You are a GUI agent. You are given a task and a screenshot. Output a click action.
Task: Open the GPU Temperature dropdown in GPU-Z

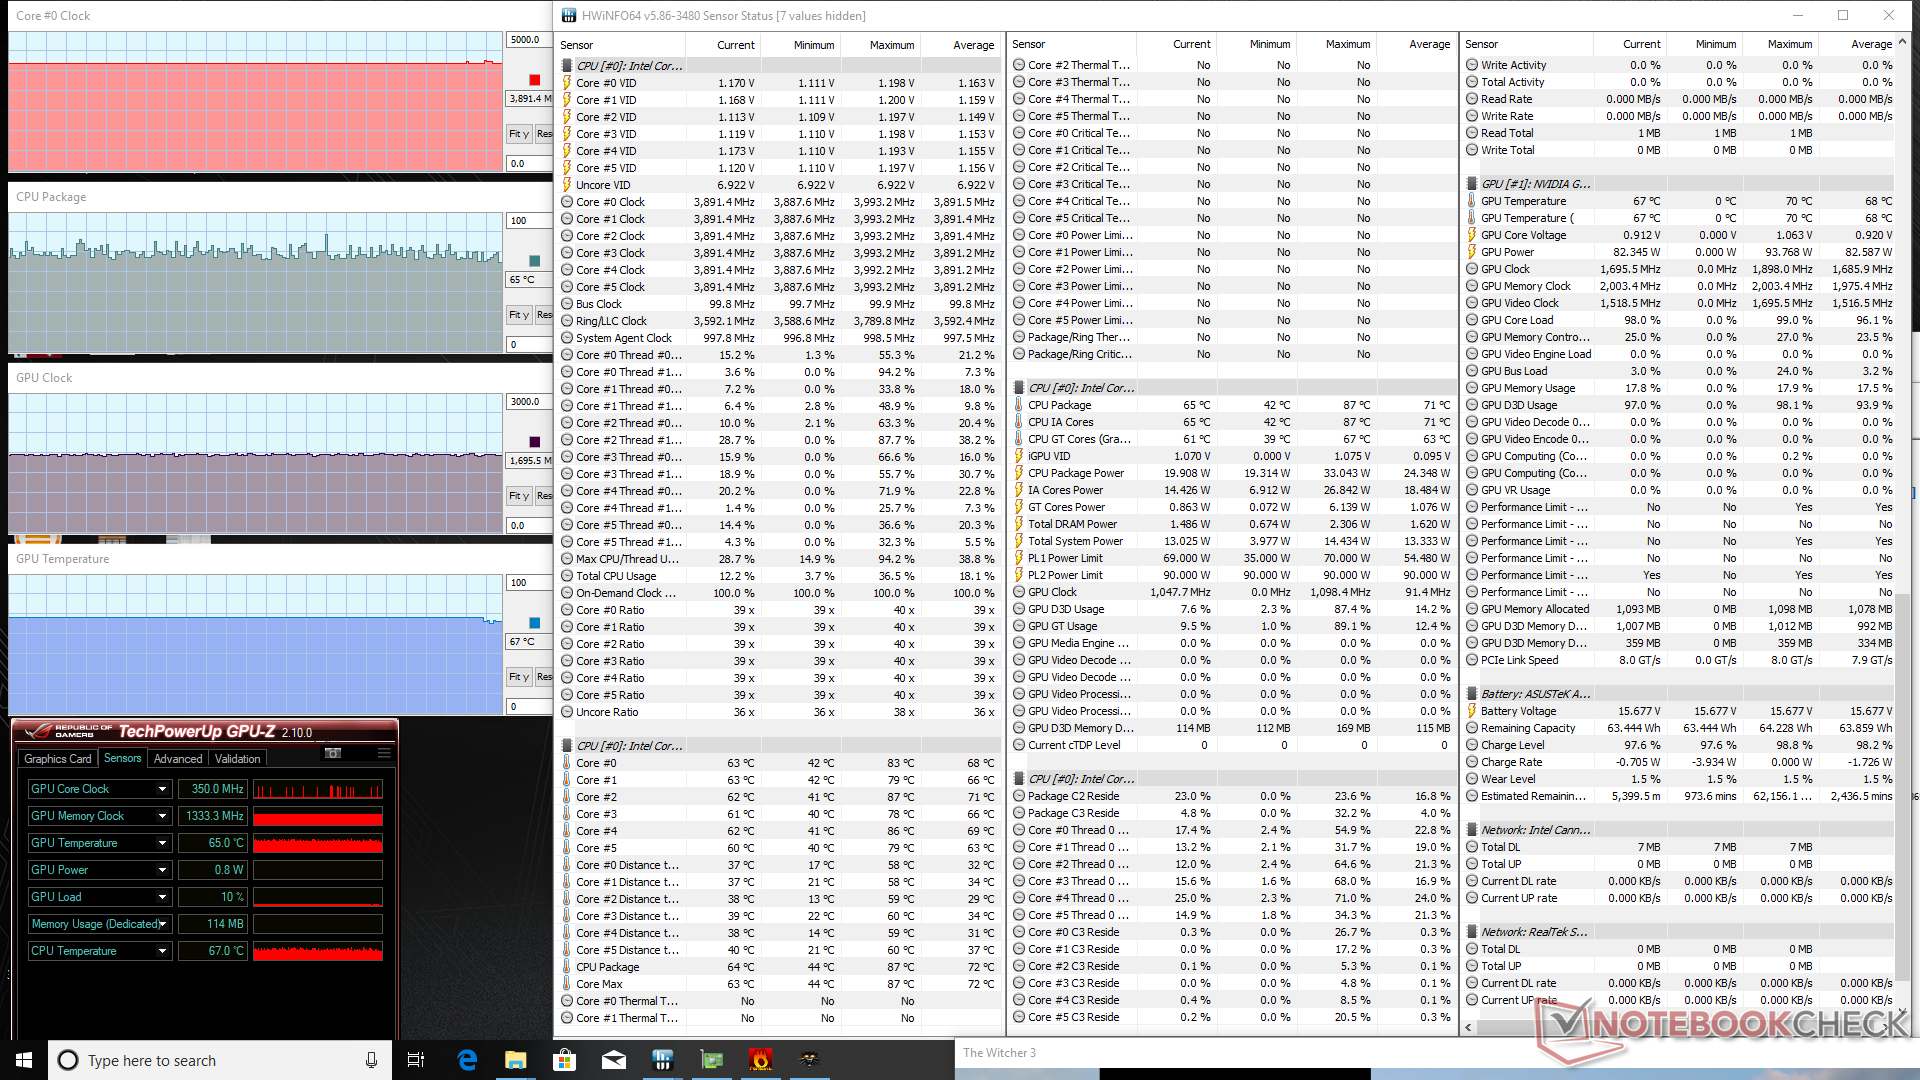click(162, 843)
